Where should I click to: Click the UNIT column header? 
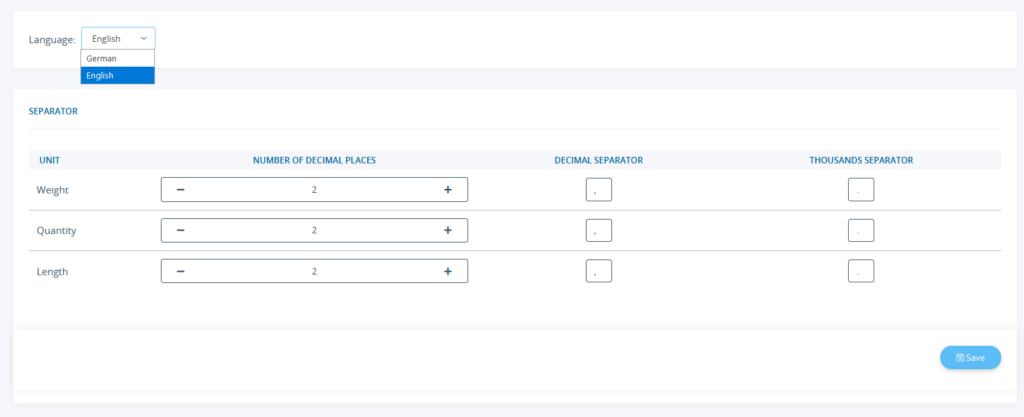click(x=50, y=160)
